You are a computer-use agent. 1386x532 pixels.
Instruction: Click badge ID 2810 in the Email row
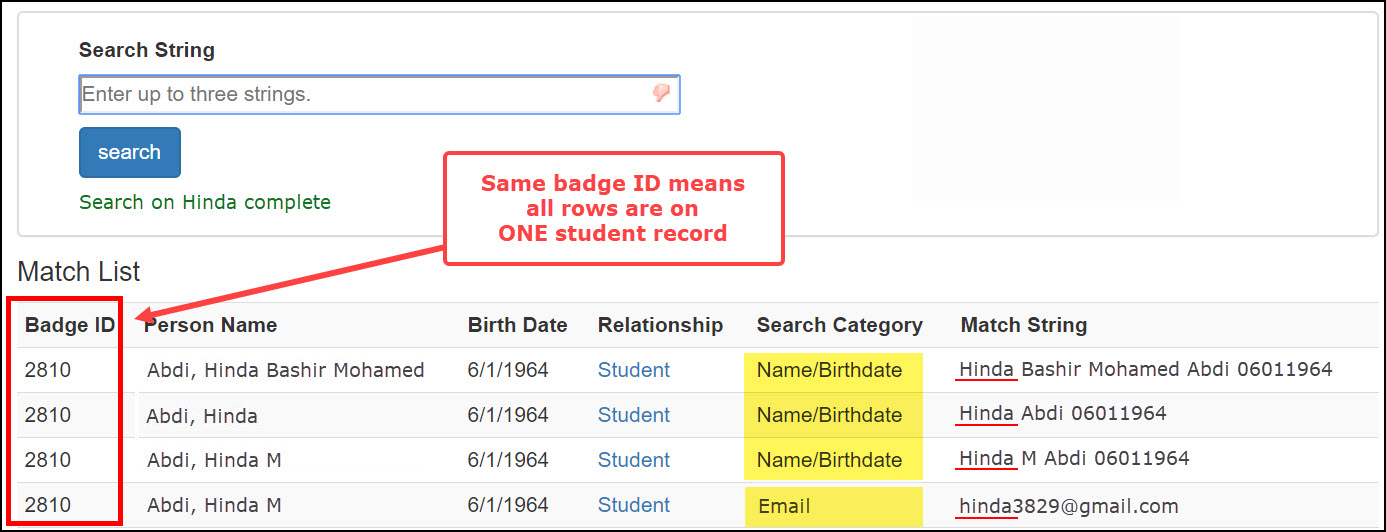click(x=48, y=506)
